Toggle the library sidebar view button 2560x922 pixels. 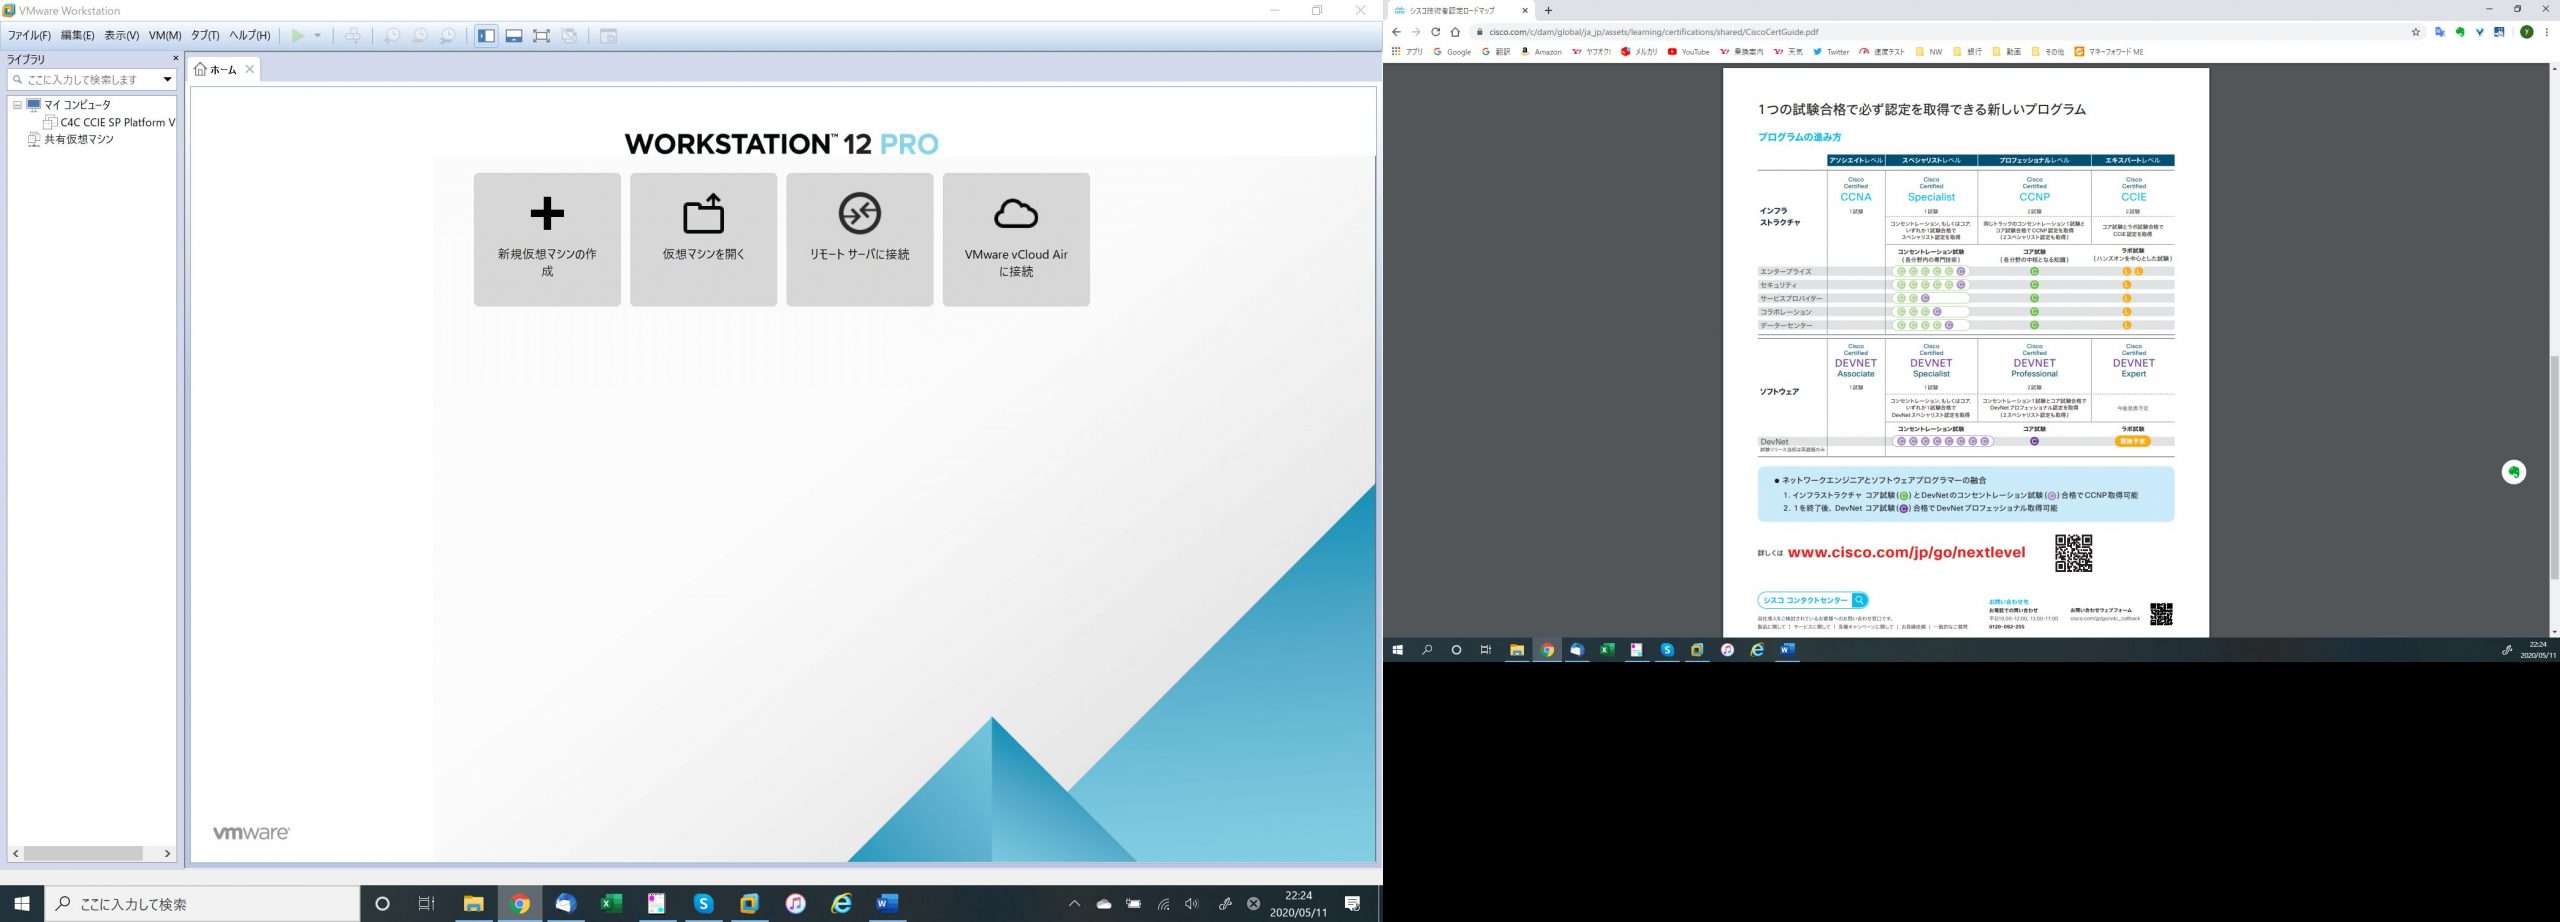click(x=486, y=36)
